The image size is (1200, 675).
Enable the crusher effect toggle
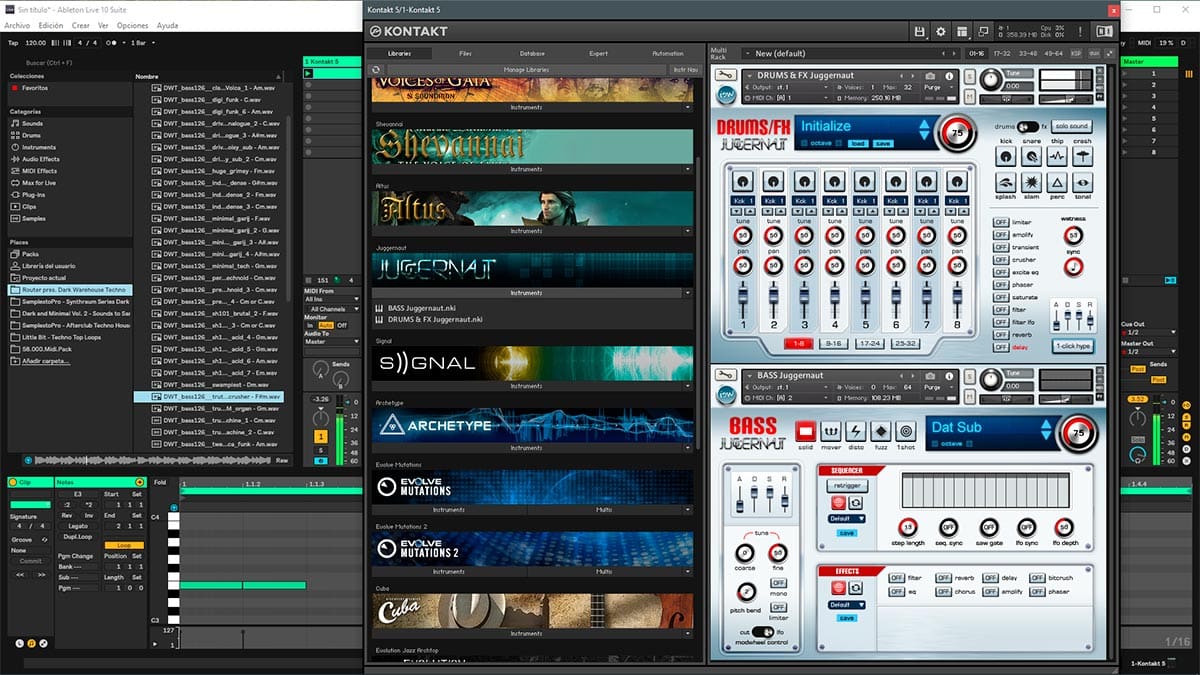[x=1000, y=260]
